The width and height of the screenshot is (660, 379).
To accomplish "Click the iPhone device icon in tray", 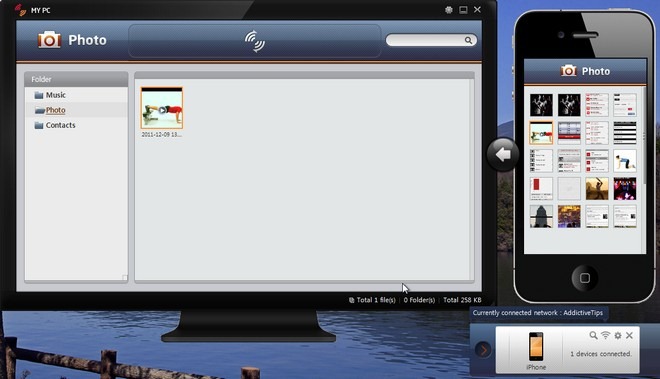I will click(536, 346).
